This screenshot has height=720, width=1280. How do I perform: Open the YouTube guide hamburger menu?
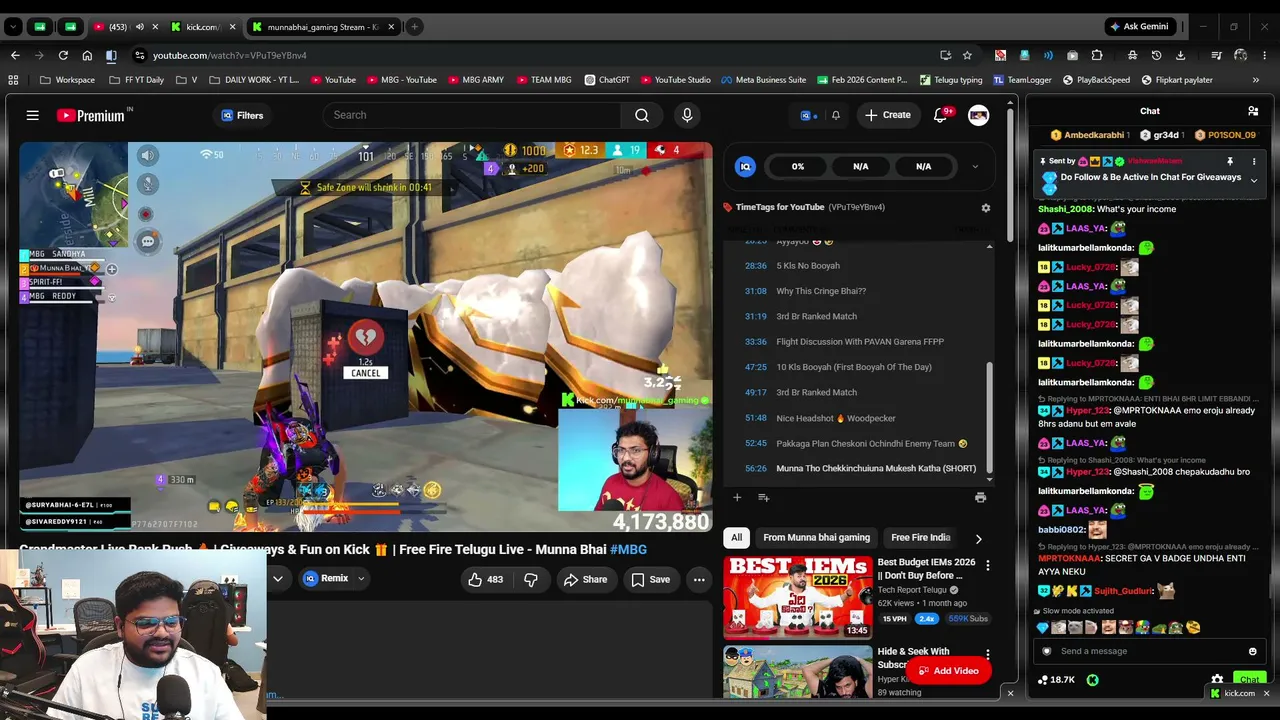pos(32,115)
